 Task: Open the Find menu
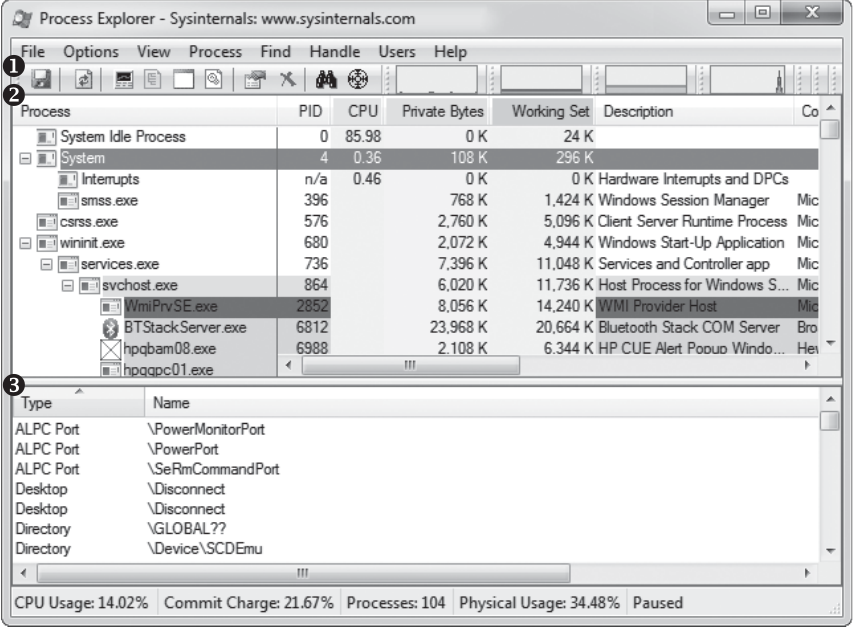(275, 52)
